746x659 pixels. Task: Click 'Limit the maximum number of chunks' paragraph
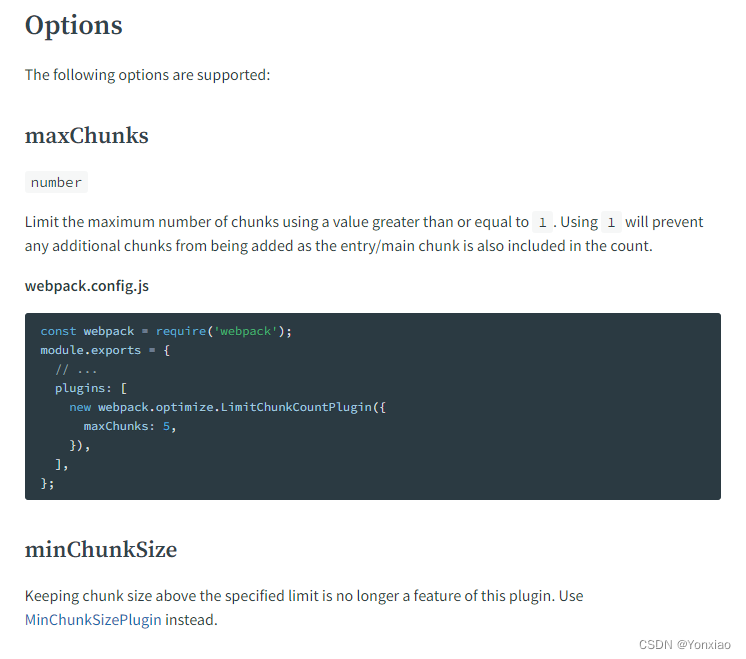click(364, 234)
